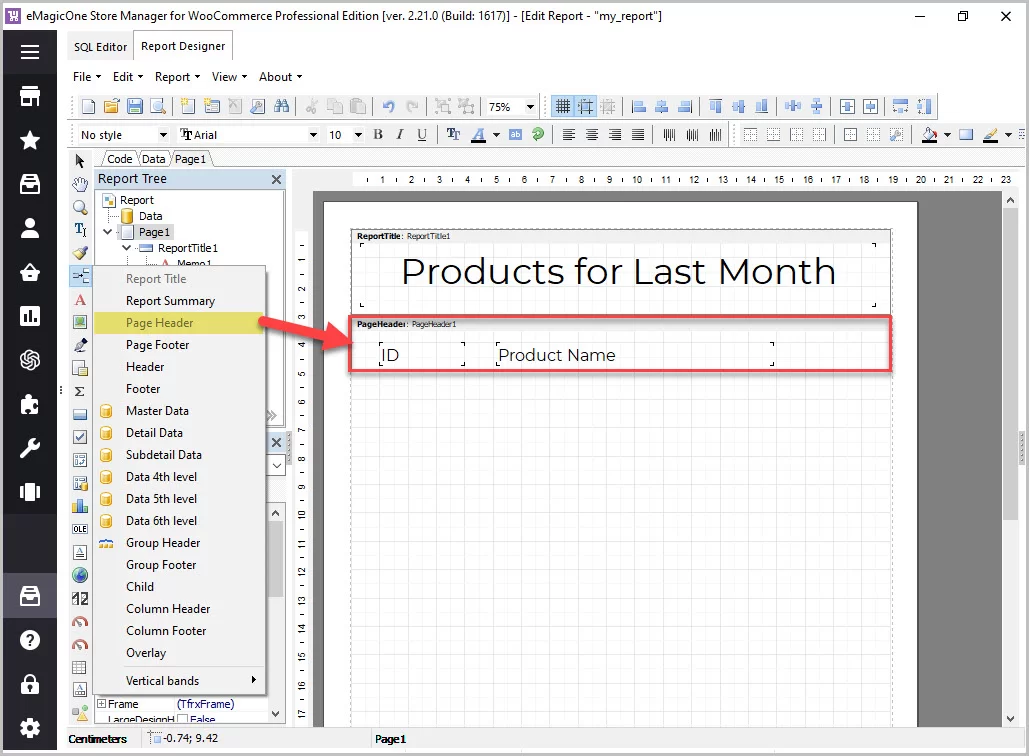1029x756 pixels.
Task: Click the binoculars Find icon
Action: coord(282,106)
